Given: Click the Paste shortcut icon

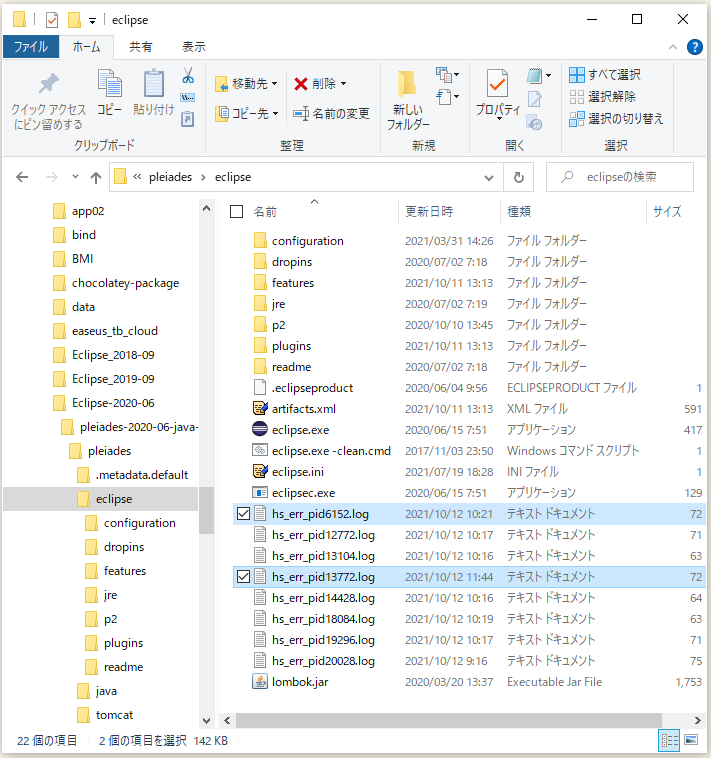Looking at the screenshot, I should pyautogui.click(x=188, y=118).
